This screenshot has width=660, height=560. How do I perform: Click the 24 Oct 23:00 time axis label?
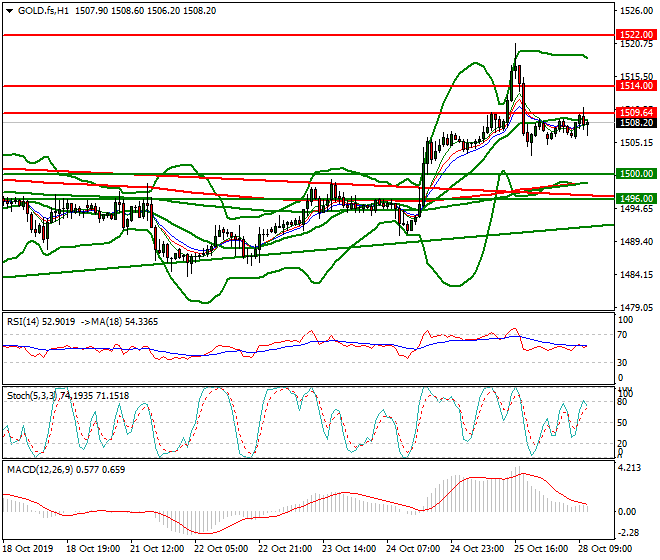pos(477,549)
